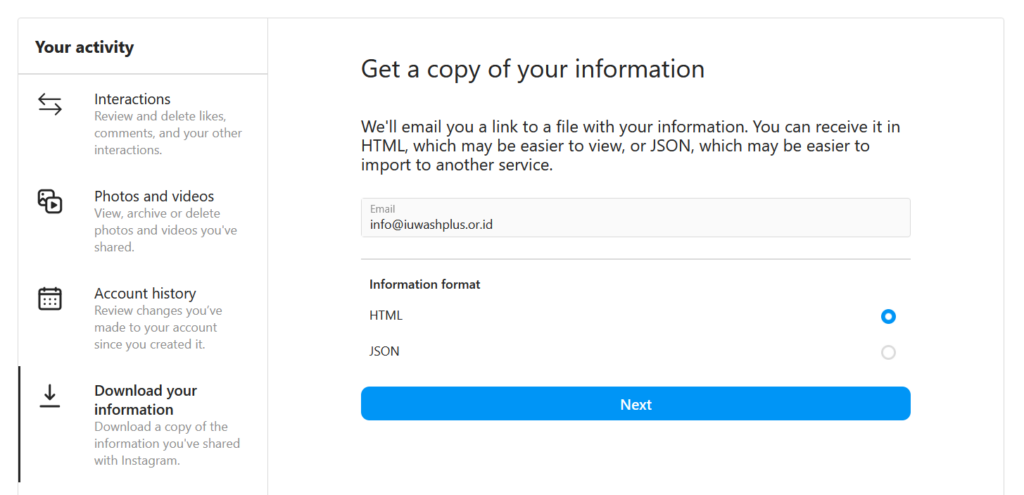1024x495 pixels.
Task: Click into the Email input field
Action: [635, 217]
